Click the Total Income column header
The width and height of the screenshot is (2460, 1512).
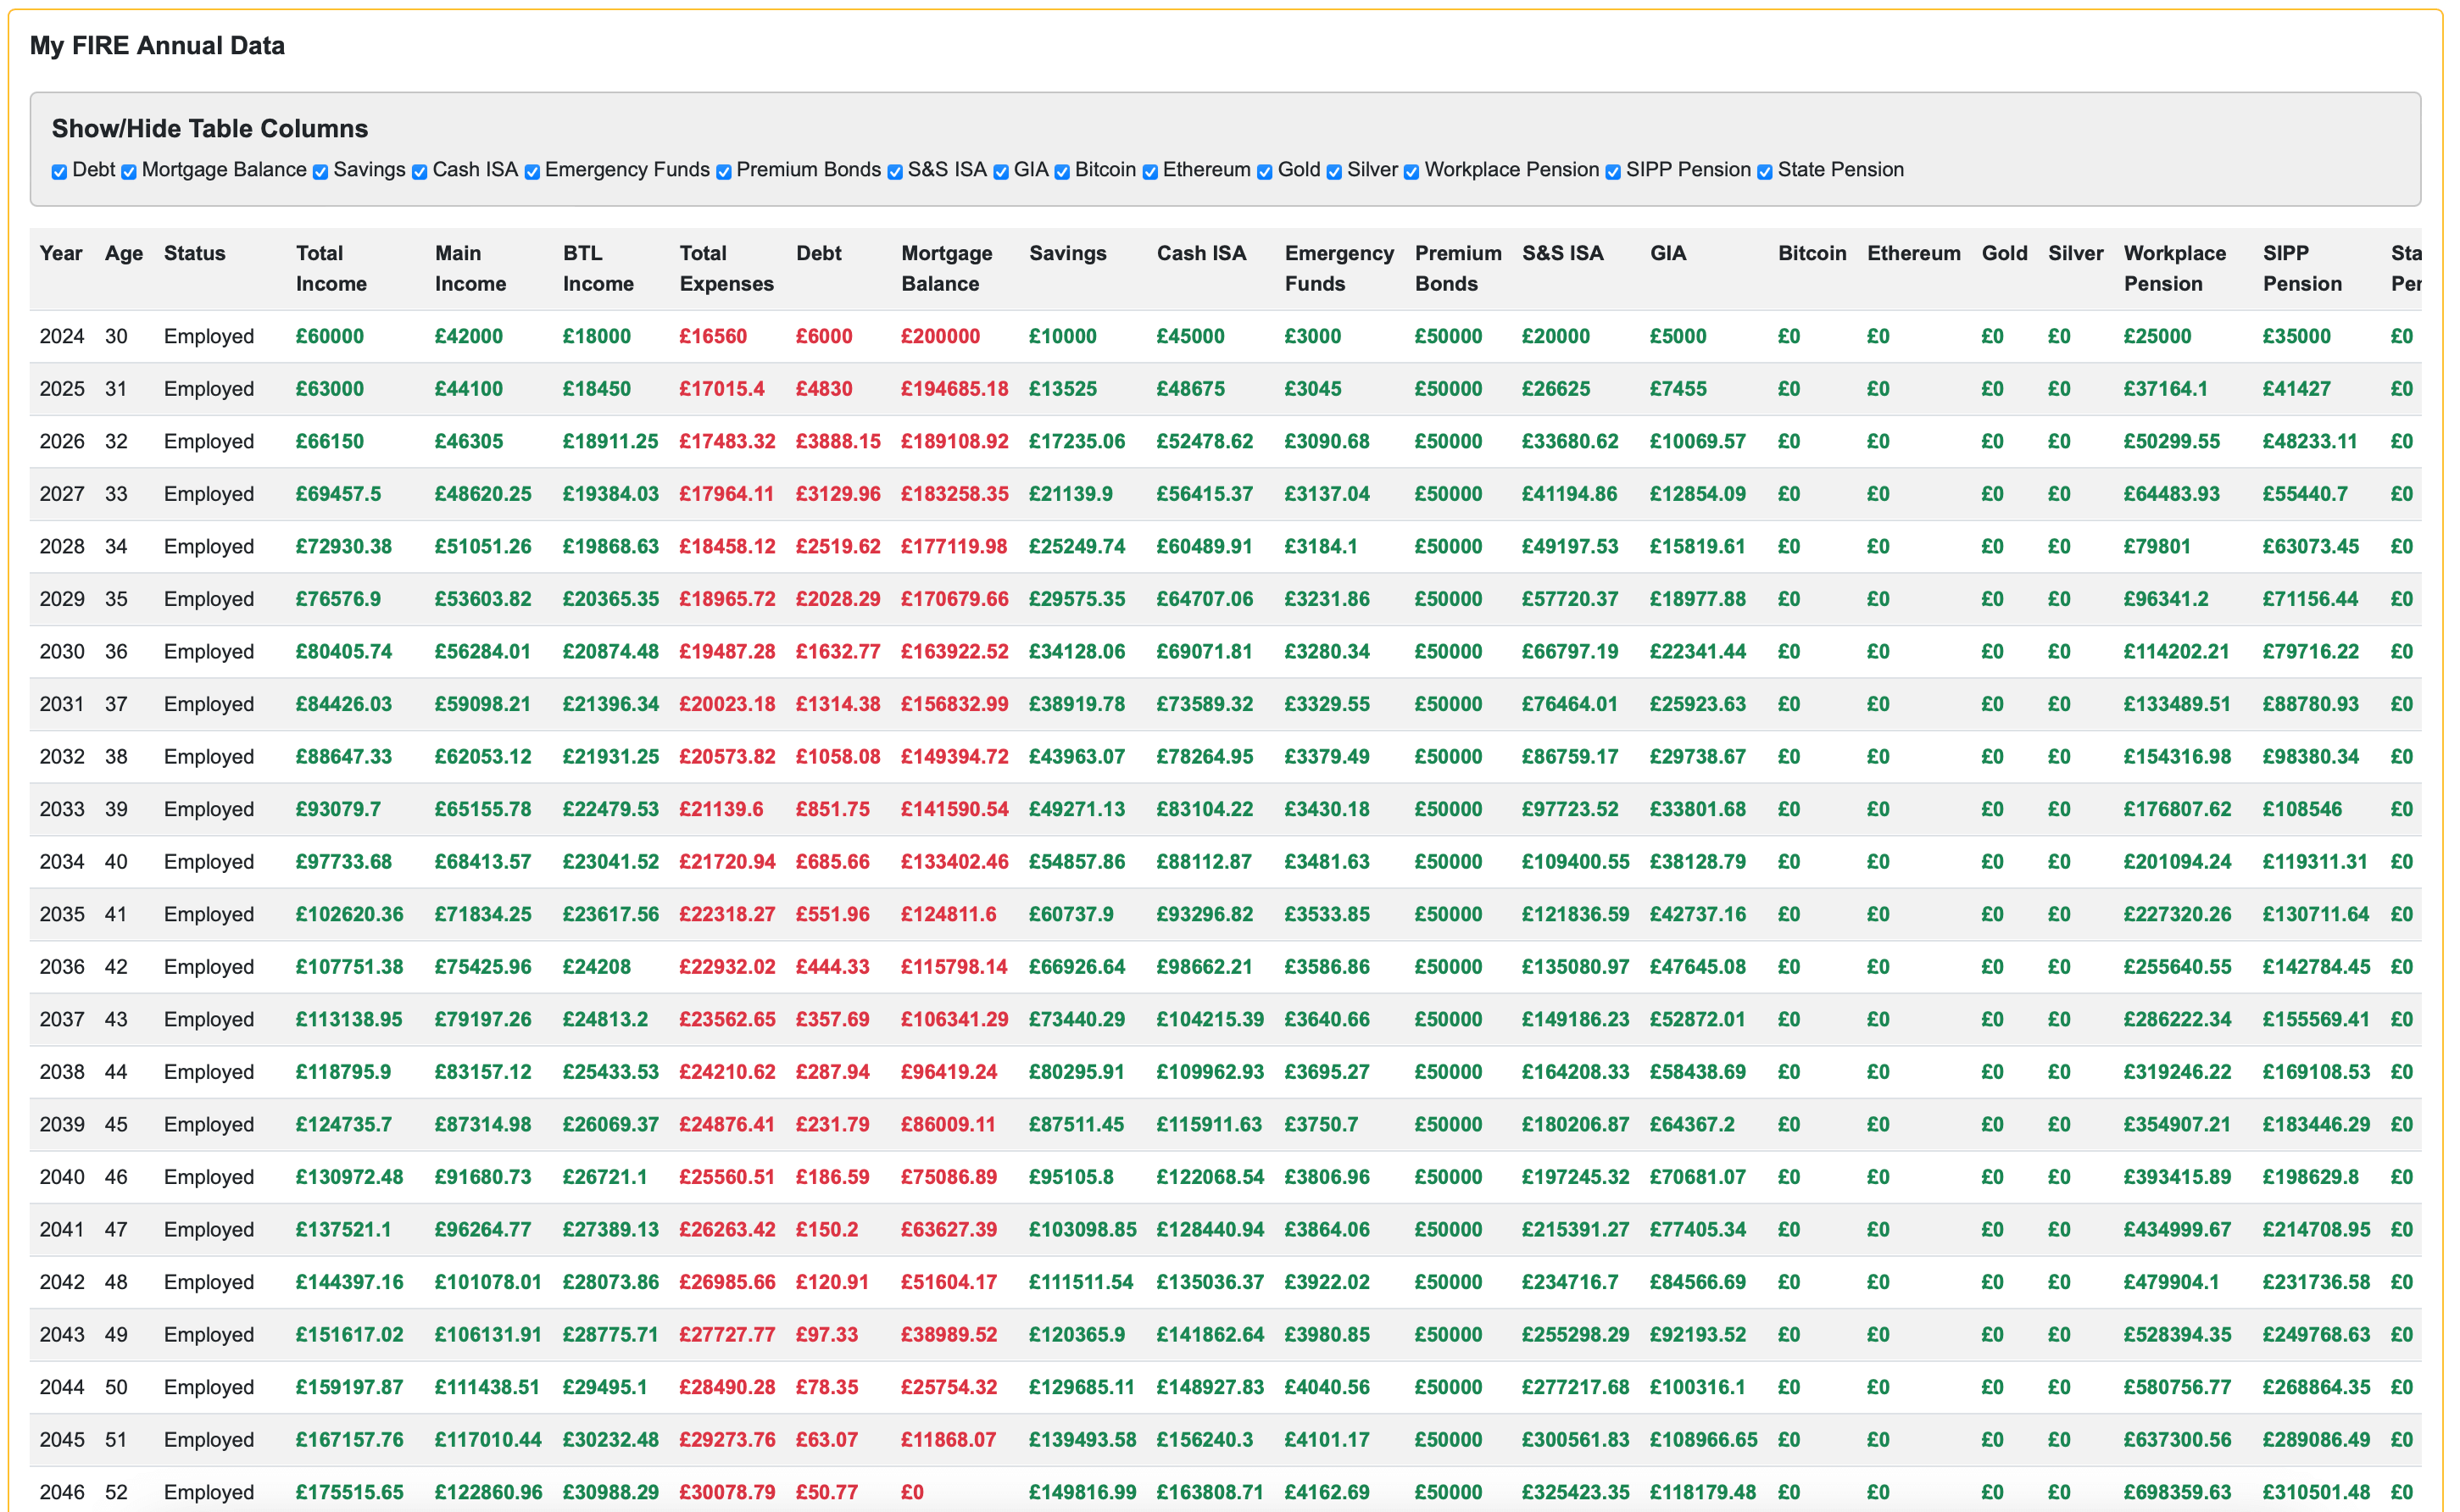pyautogui.click(x=331, y=268)
